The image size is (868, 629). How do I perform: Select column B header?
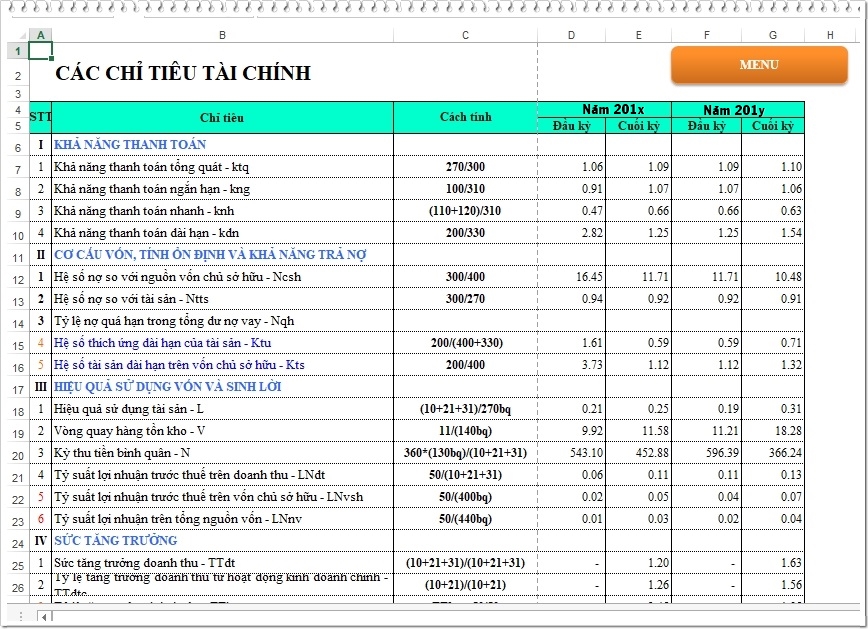pos(223,35)
